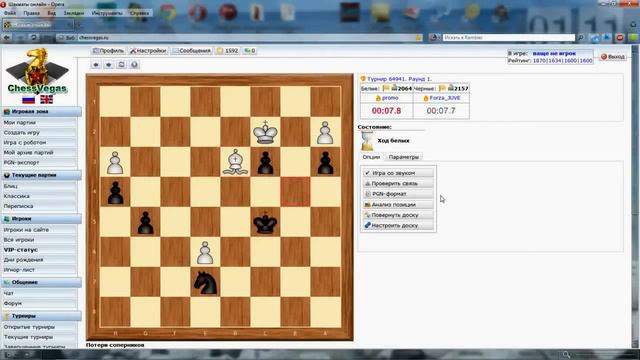640x360 pixels.
Task: Click the 'Сообщения' button
Action: pyautogui.click(x=191, y=51)
